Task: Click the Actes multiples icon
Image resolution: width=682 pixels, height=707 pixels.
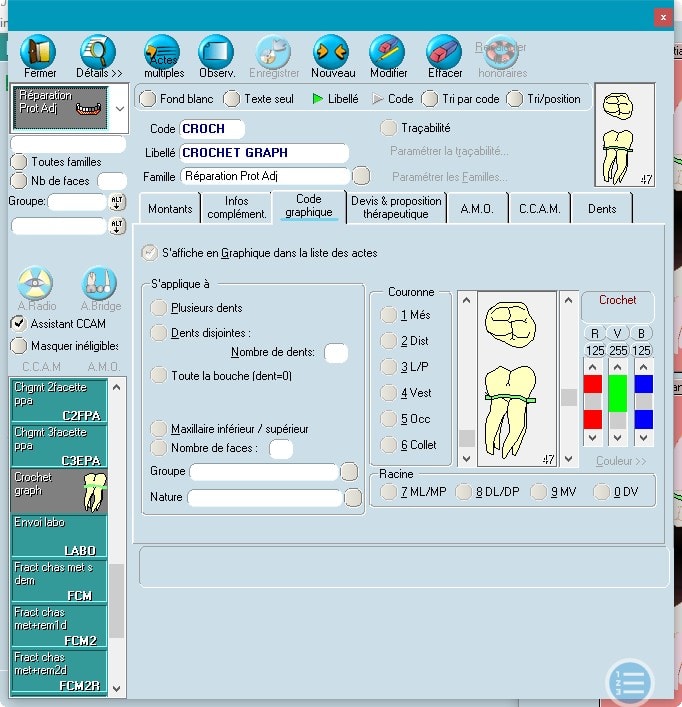Action: [162, 52]
